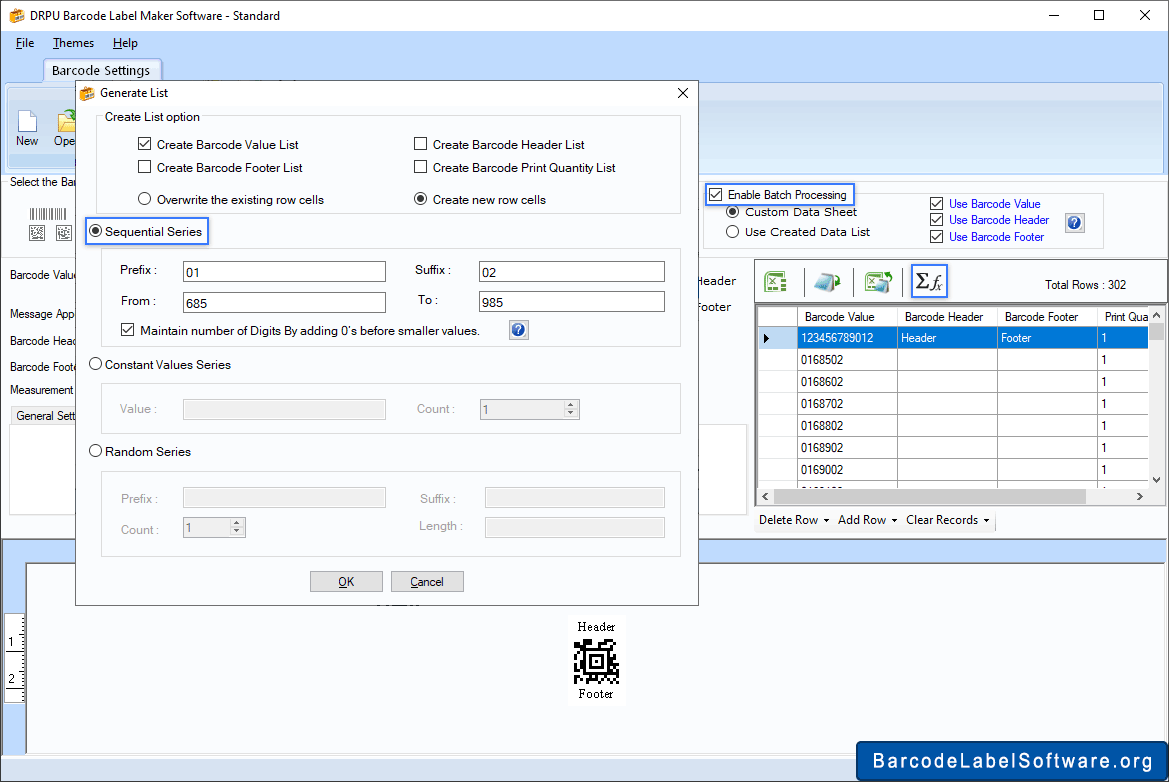Toggle Use Barcode Value checkbox
Image resolution: width=1169 pixels, height=782 pixels.
936,204
